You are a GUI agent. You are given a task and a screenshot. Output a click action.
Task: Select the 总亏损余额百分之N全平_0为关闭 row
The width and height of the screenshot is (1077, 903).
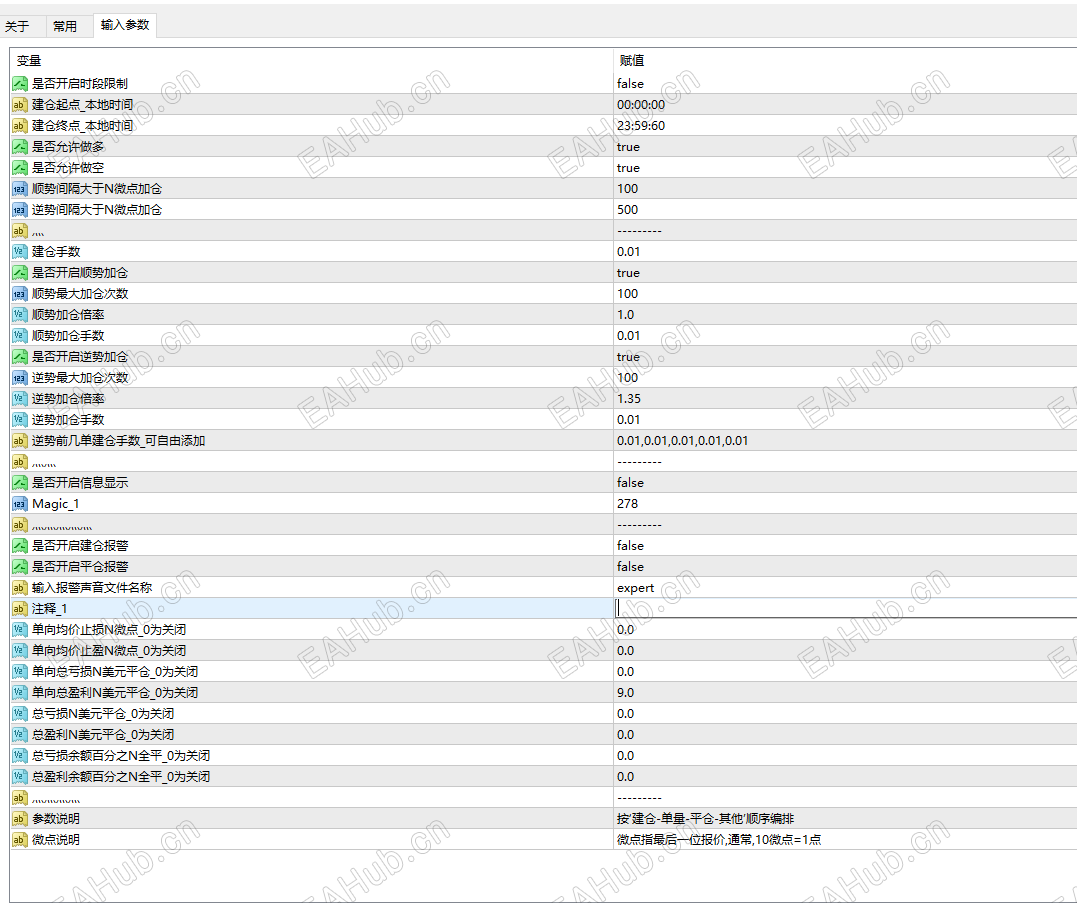click(543, 756)
